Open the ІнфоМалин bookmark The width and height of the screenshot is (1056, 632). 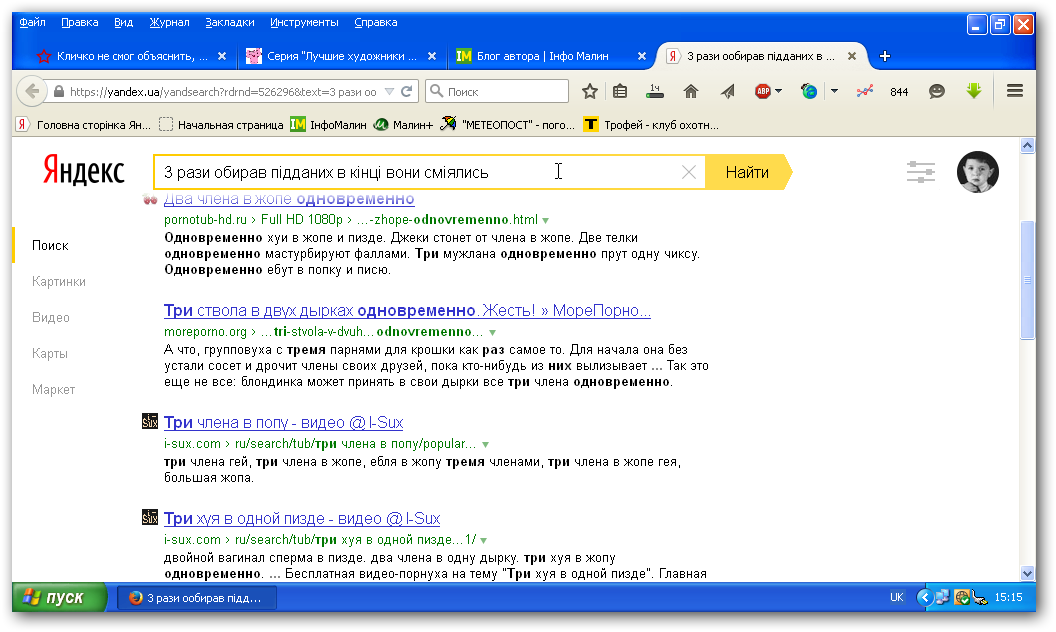coord(329,125)
